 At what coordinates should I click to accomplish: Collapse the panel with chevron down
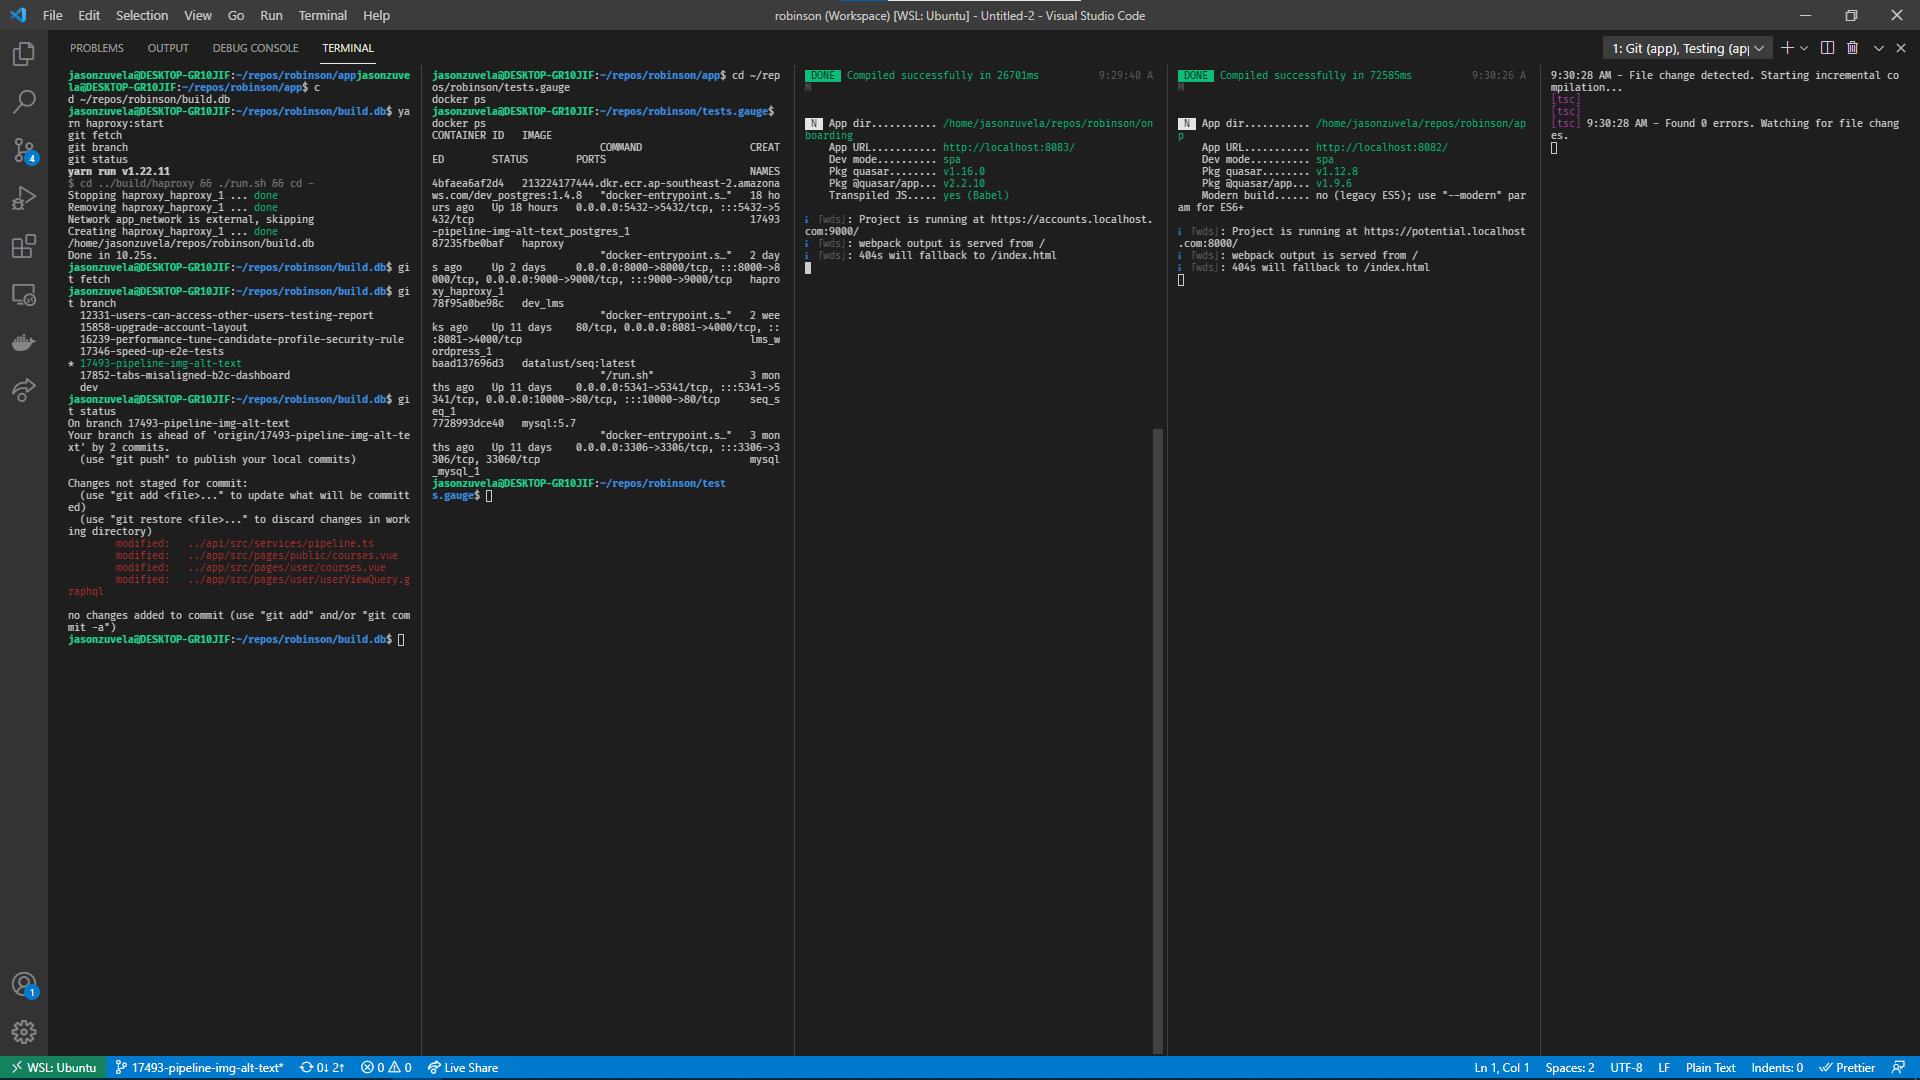tap(1878, 48)
